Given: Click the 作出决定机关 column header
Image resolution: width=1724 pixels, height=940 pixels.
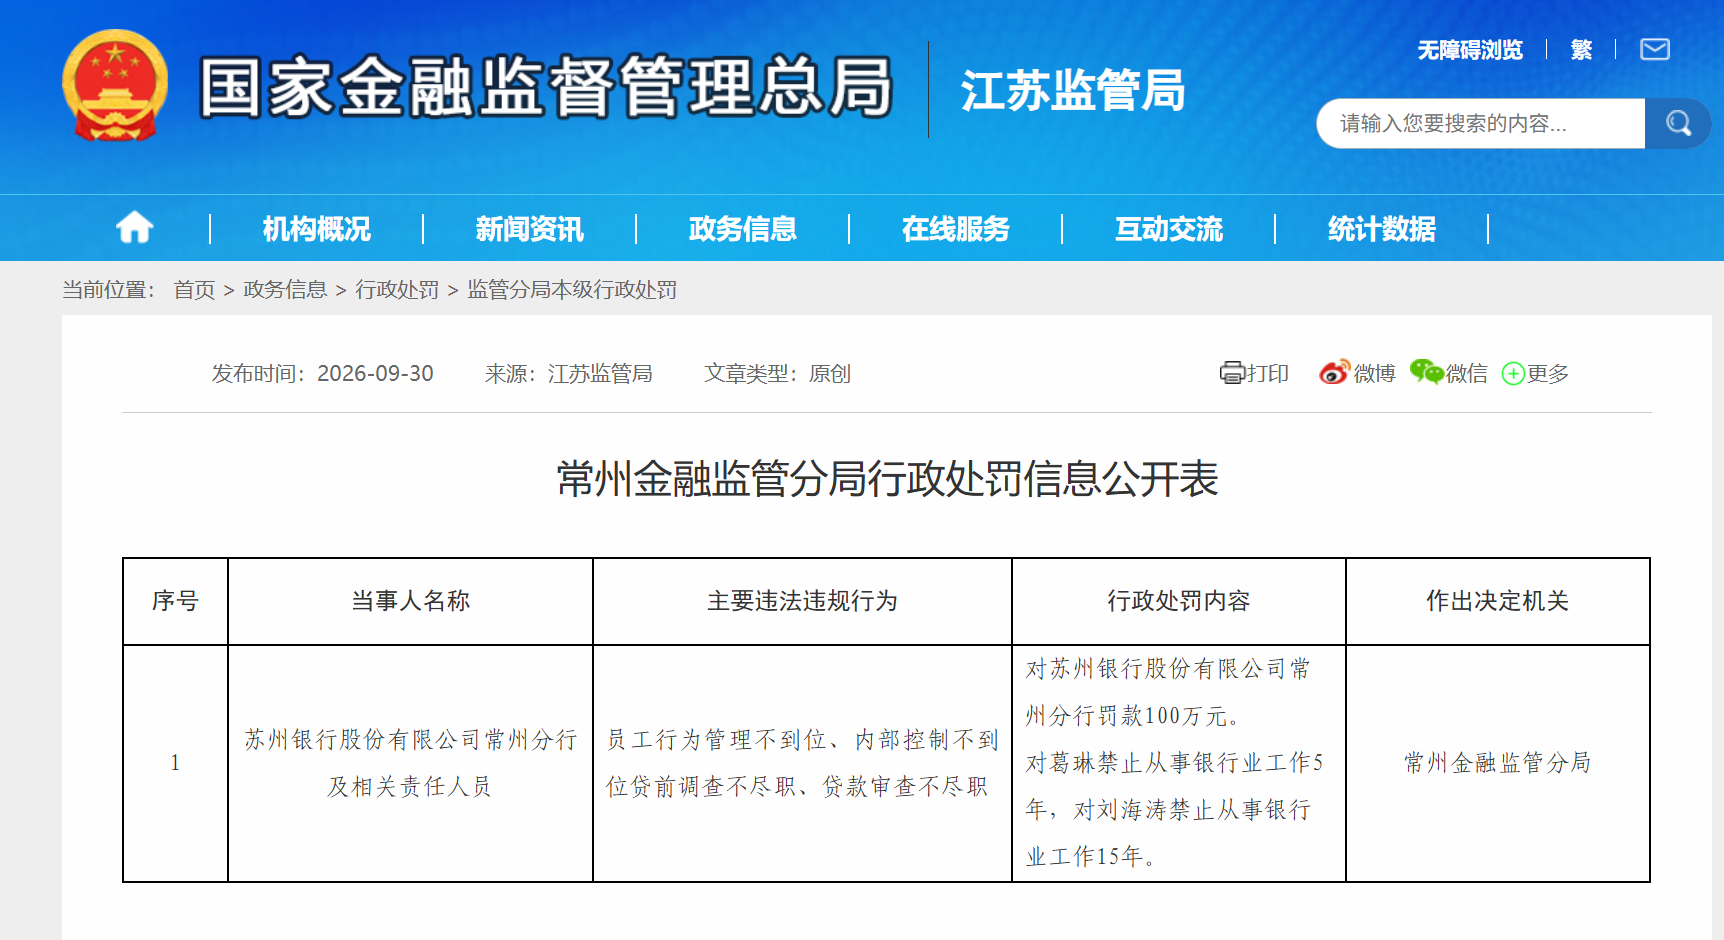Looking at the screenshot, I should [1498, 601].
